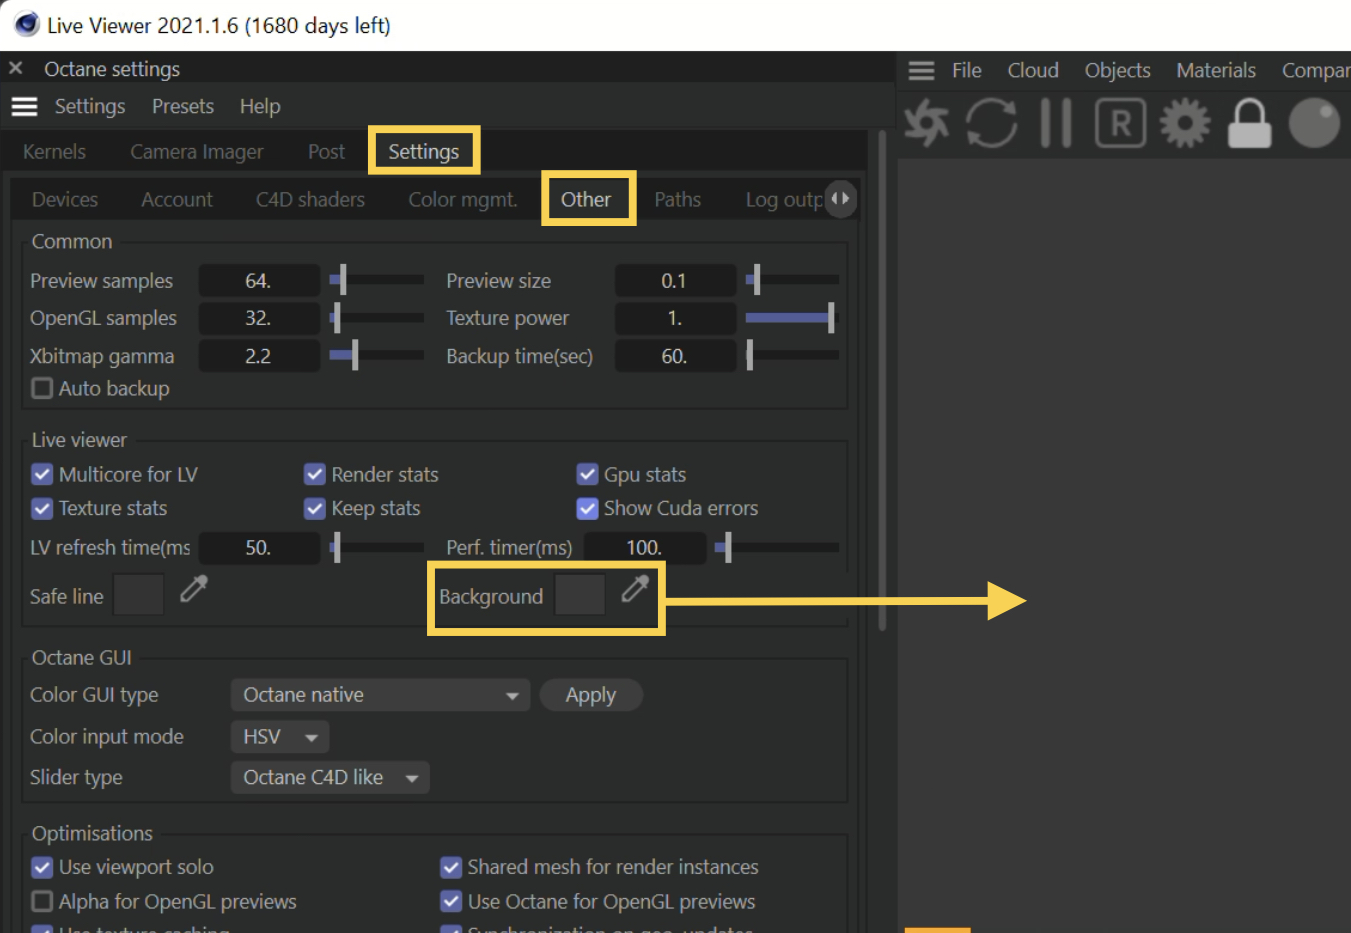Open the Materials menu
Screen dimensions: 1351x933
[x=1216, y=70]
